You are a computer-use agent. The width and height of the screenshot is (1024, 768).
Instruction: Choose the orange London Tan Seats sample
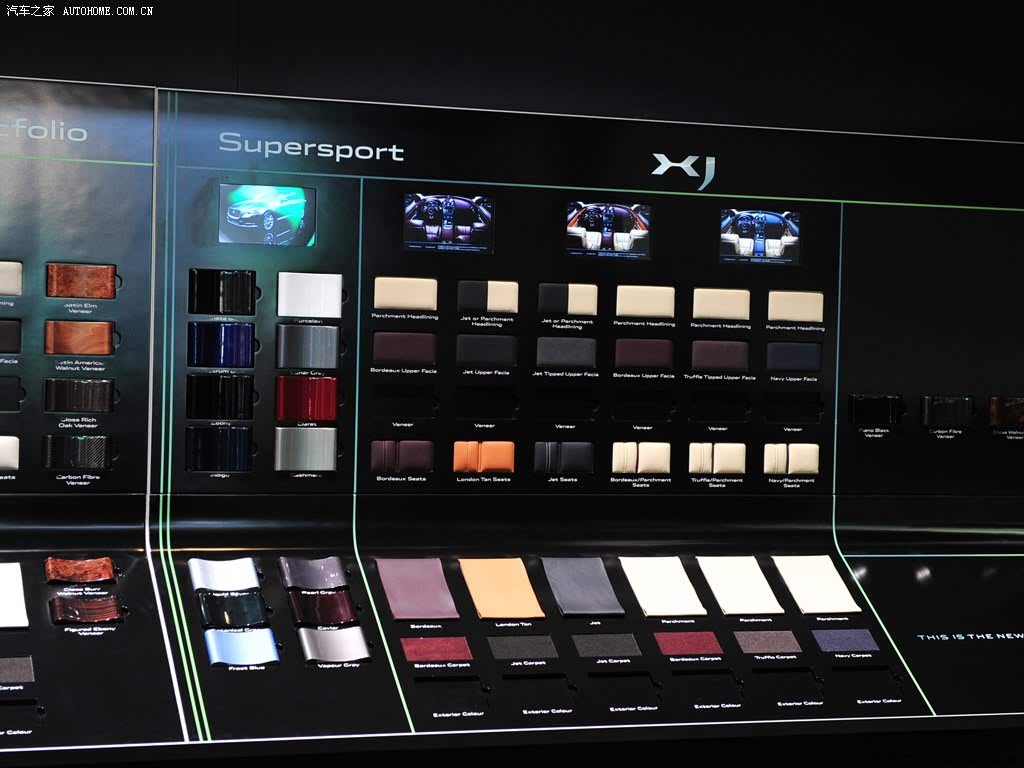pyautogui.click(x=483, y=456)
